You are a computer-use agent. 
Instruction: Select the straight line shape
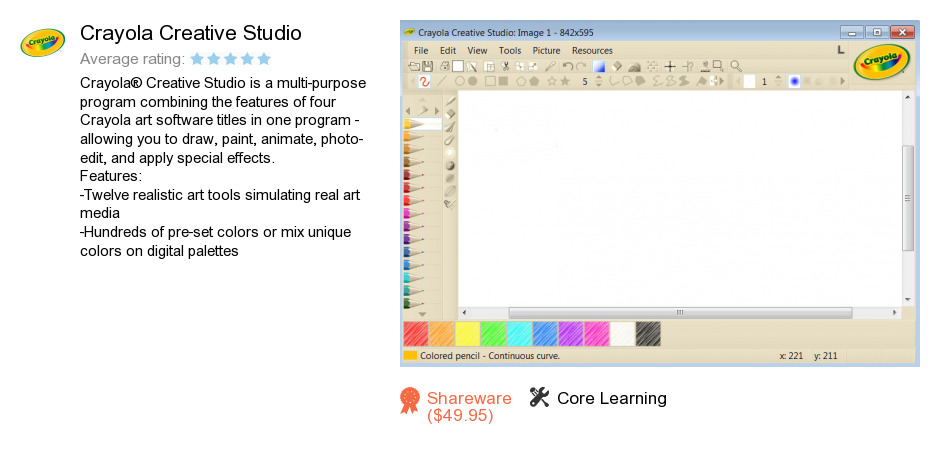click(x=442, y=81)
